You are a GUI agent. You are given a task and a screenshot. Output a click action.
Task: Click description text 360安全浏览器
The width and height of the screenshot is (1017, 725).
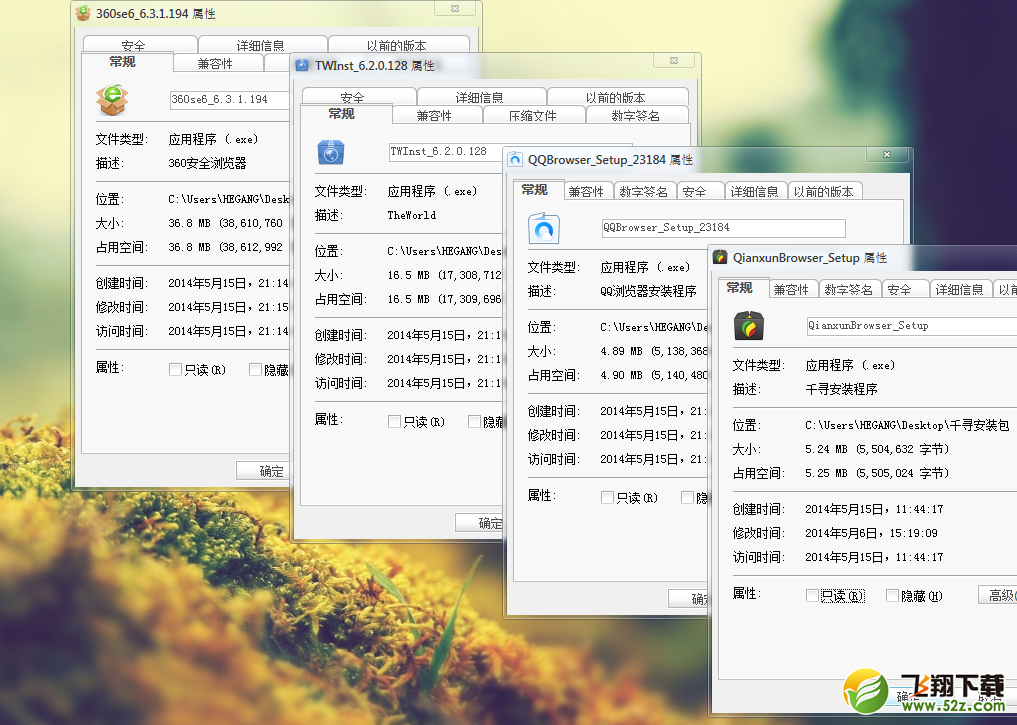coord(207,163)
